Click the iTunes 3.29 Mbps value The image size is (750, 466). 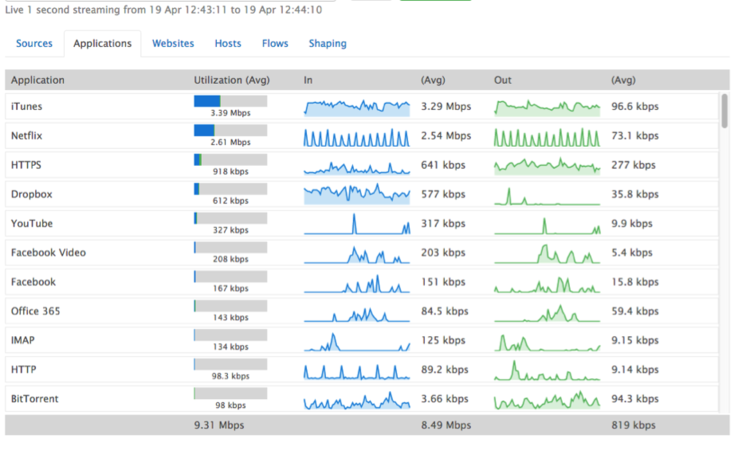(446, 106)
